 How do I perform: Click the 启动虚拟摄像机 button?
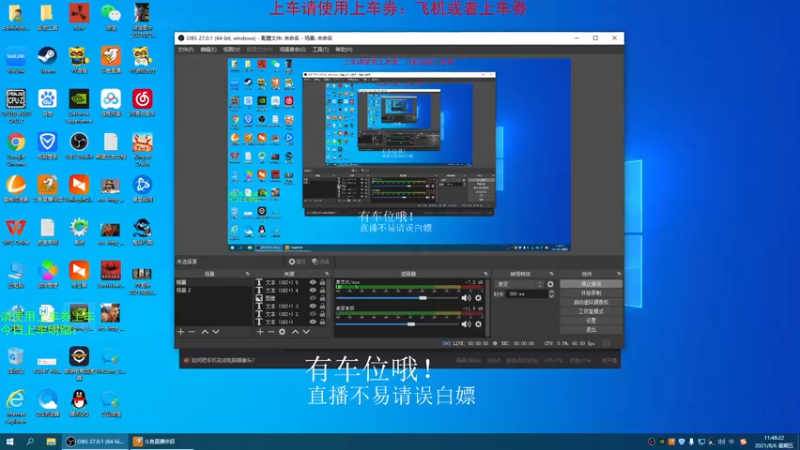pyautogui.click(x=591, y=302)
